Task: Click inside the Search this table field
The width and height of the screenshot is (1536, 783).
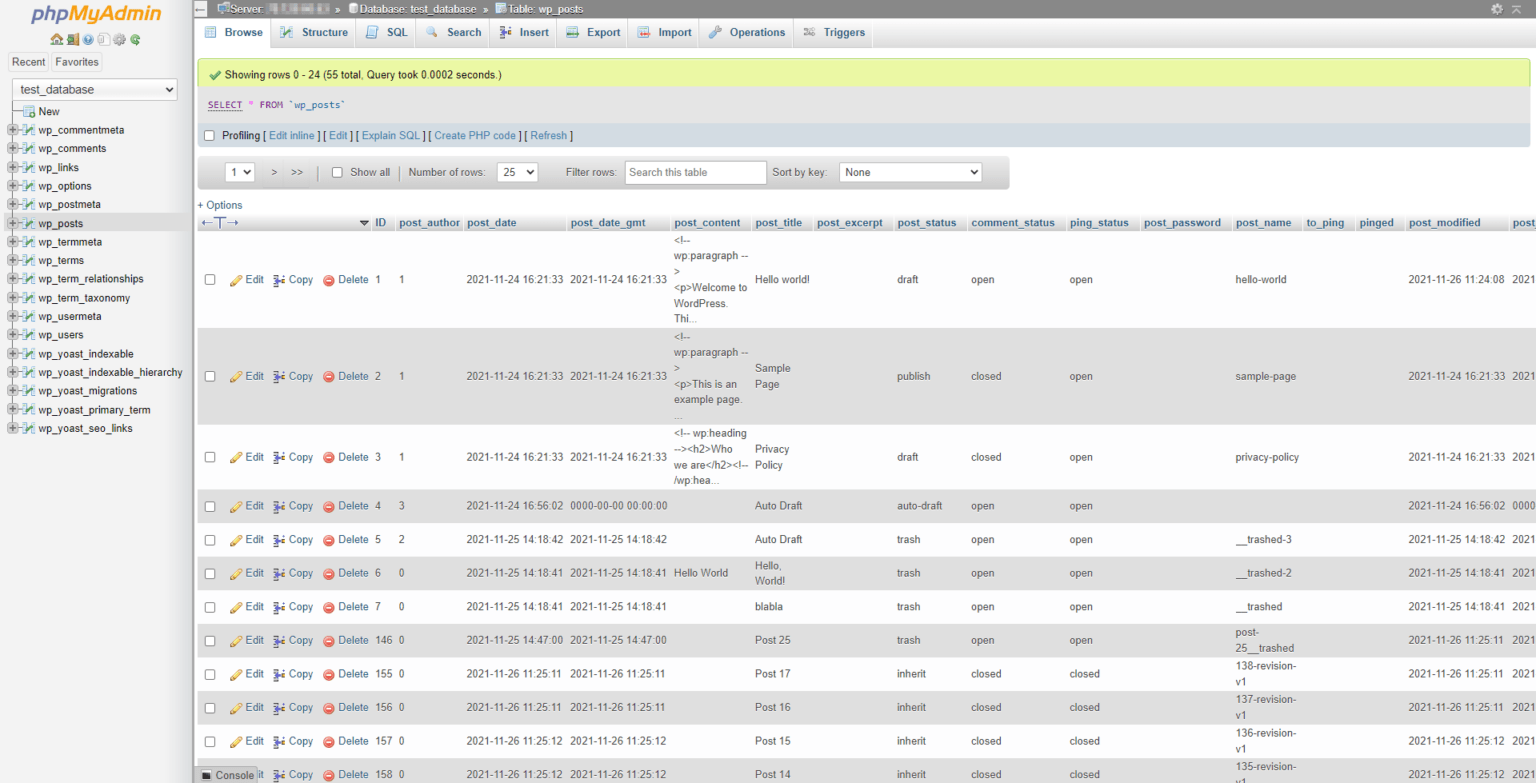Action: tap(695, 171)
